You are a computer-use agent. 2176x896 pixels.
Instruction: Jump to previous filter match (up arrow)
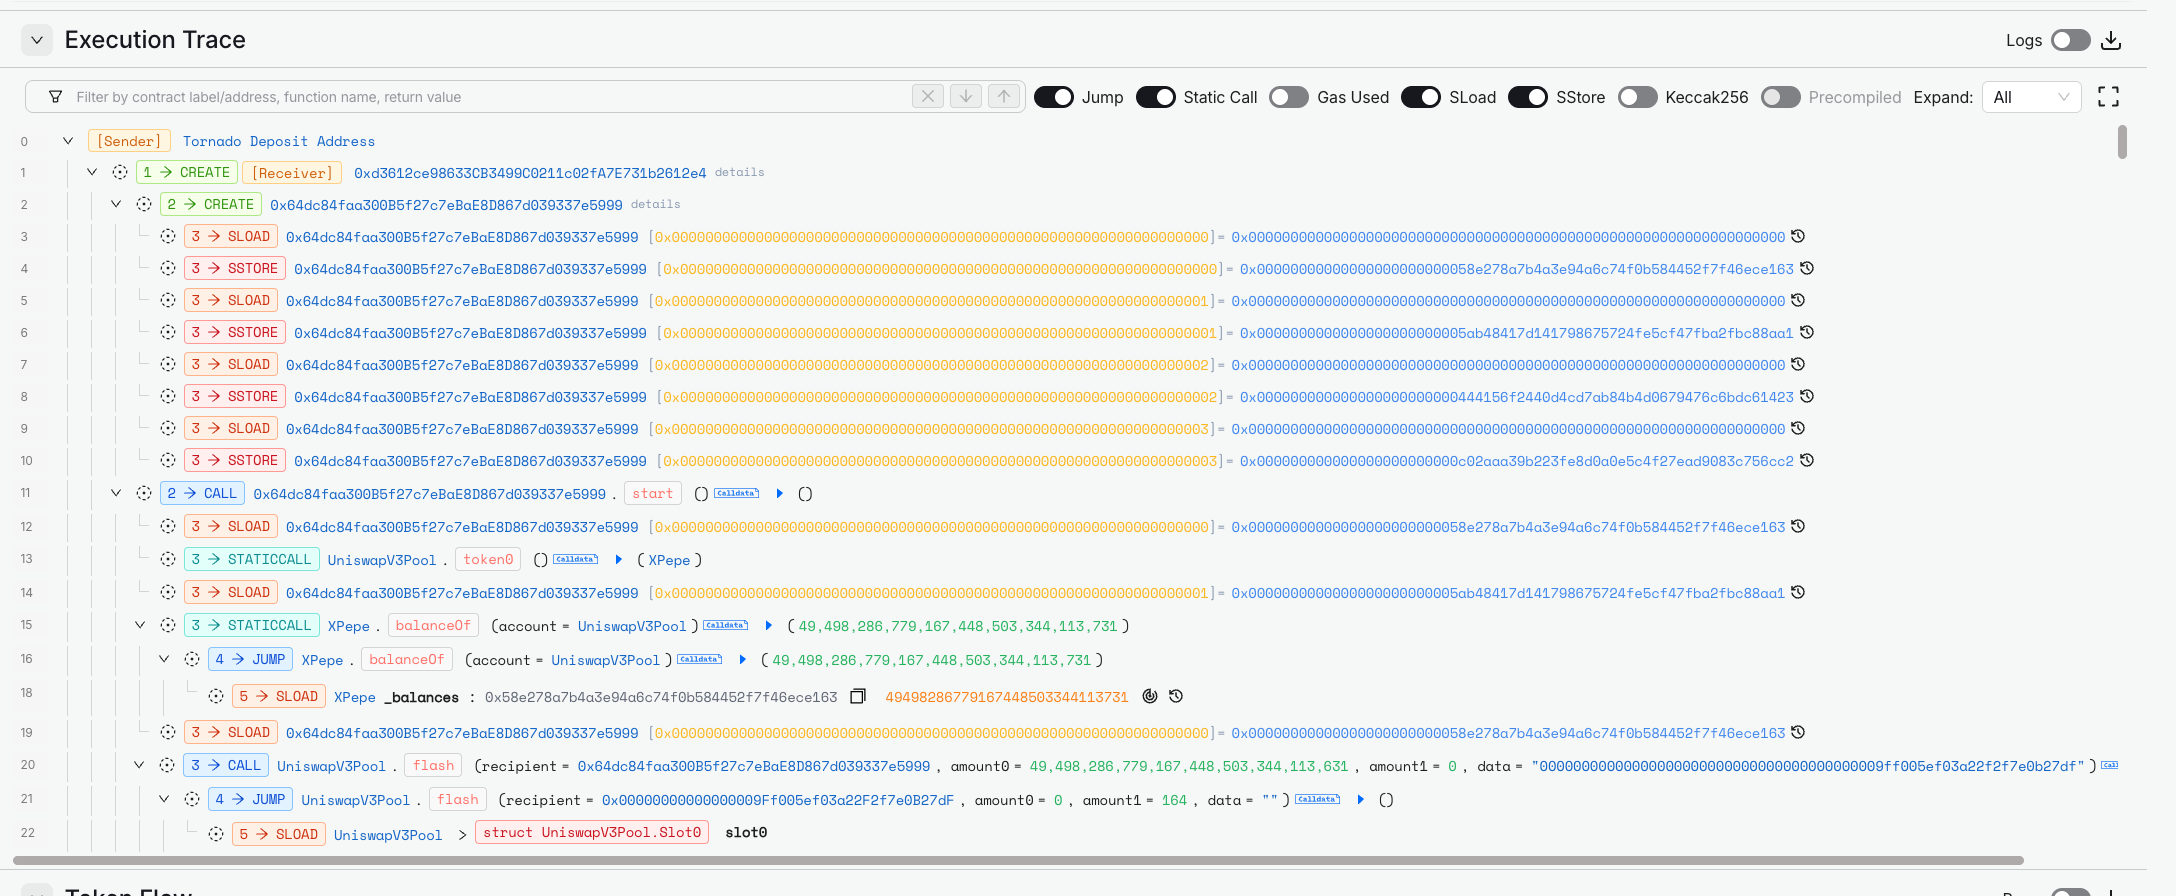click(x=1004, y=96)
